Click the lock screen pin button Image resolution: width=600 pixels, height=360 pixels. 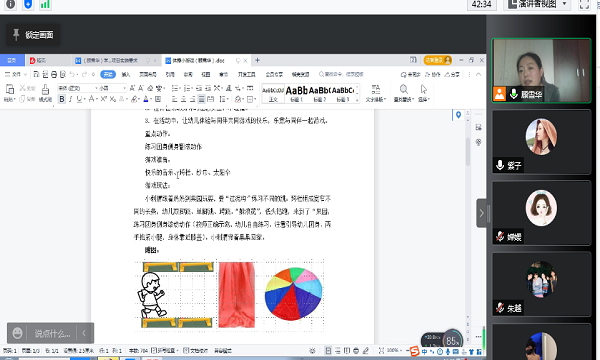(33, 35)
